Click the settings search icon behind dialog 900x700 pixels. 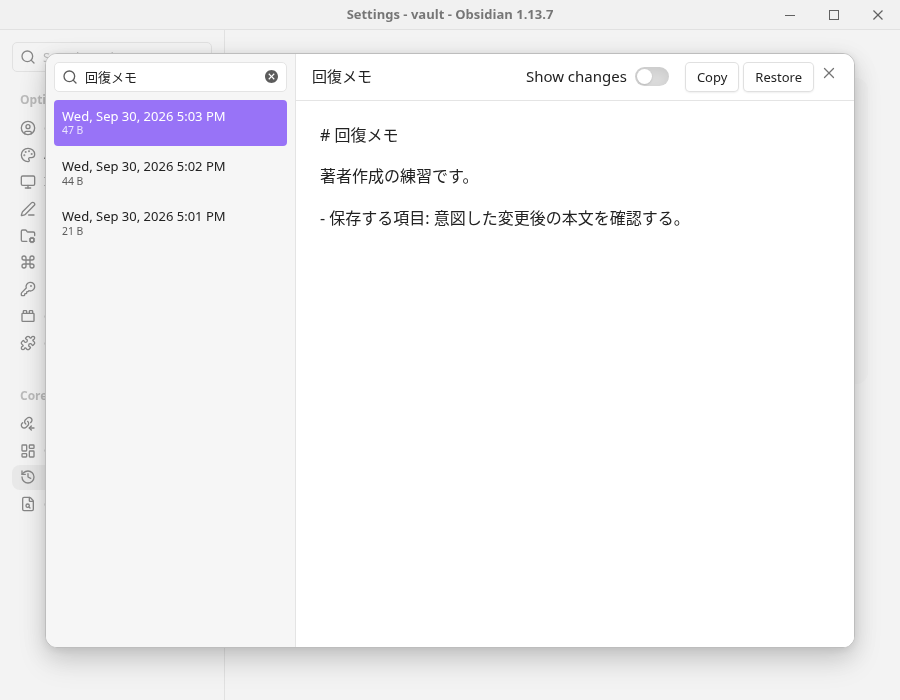[x=28, y=57]
